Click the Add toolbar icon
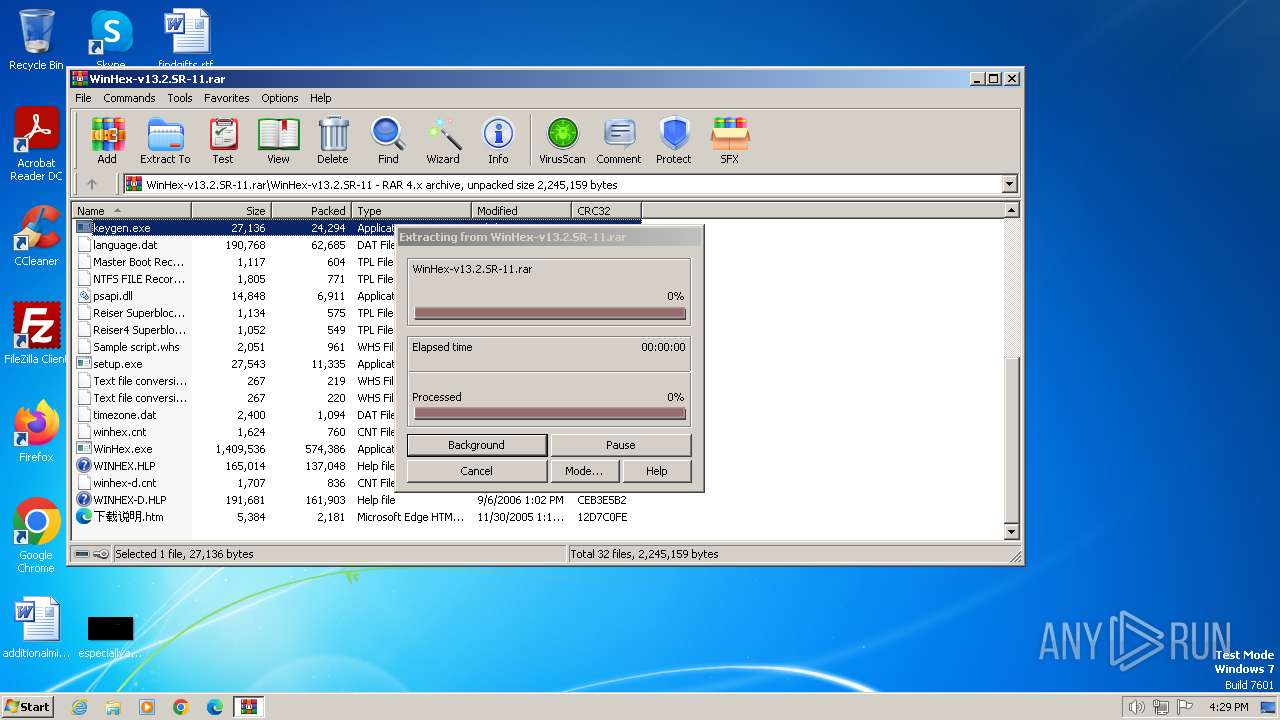The image size is (1280, 720). click(107, 140)
